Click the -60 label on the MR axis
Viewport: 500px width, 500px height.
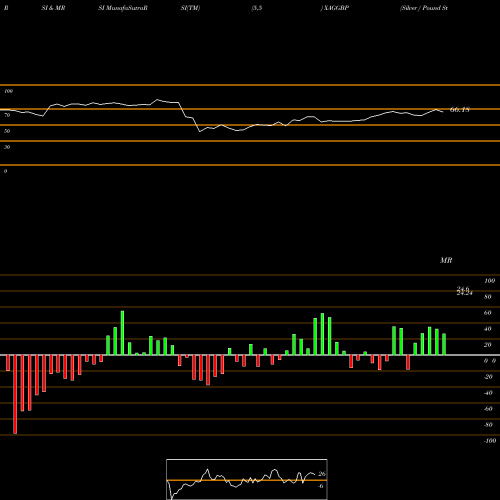[488, 409]
